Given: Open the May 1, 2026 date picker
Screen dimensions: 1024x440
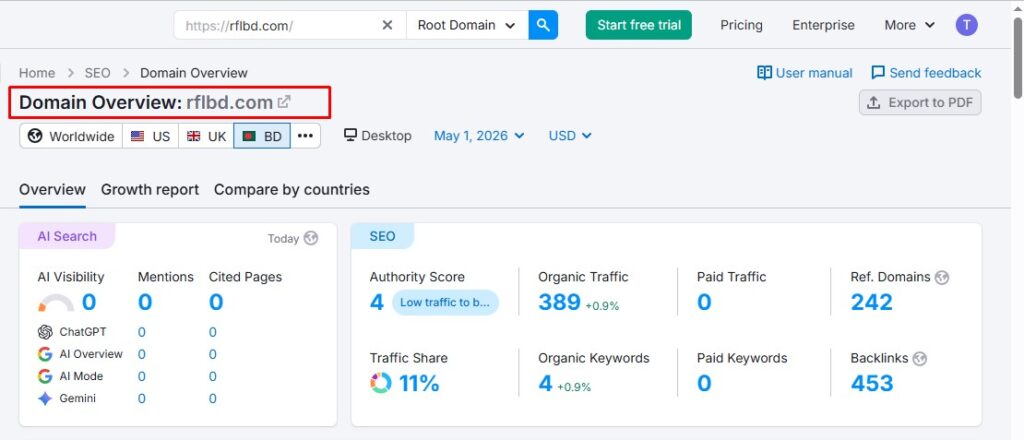Looking at the screenshot, I should click(479, 136).
